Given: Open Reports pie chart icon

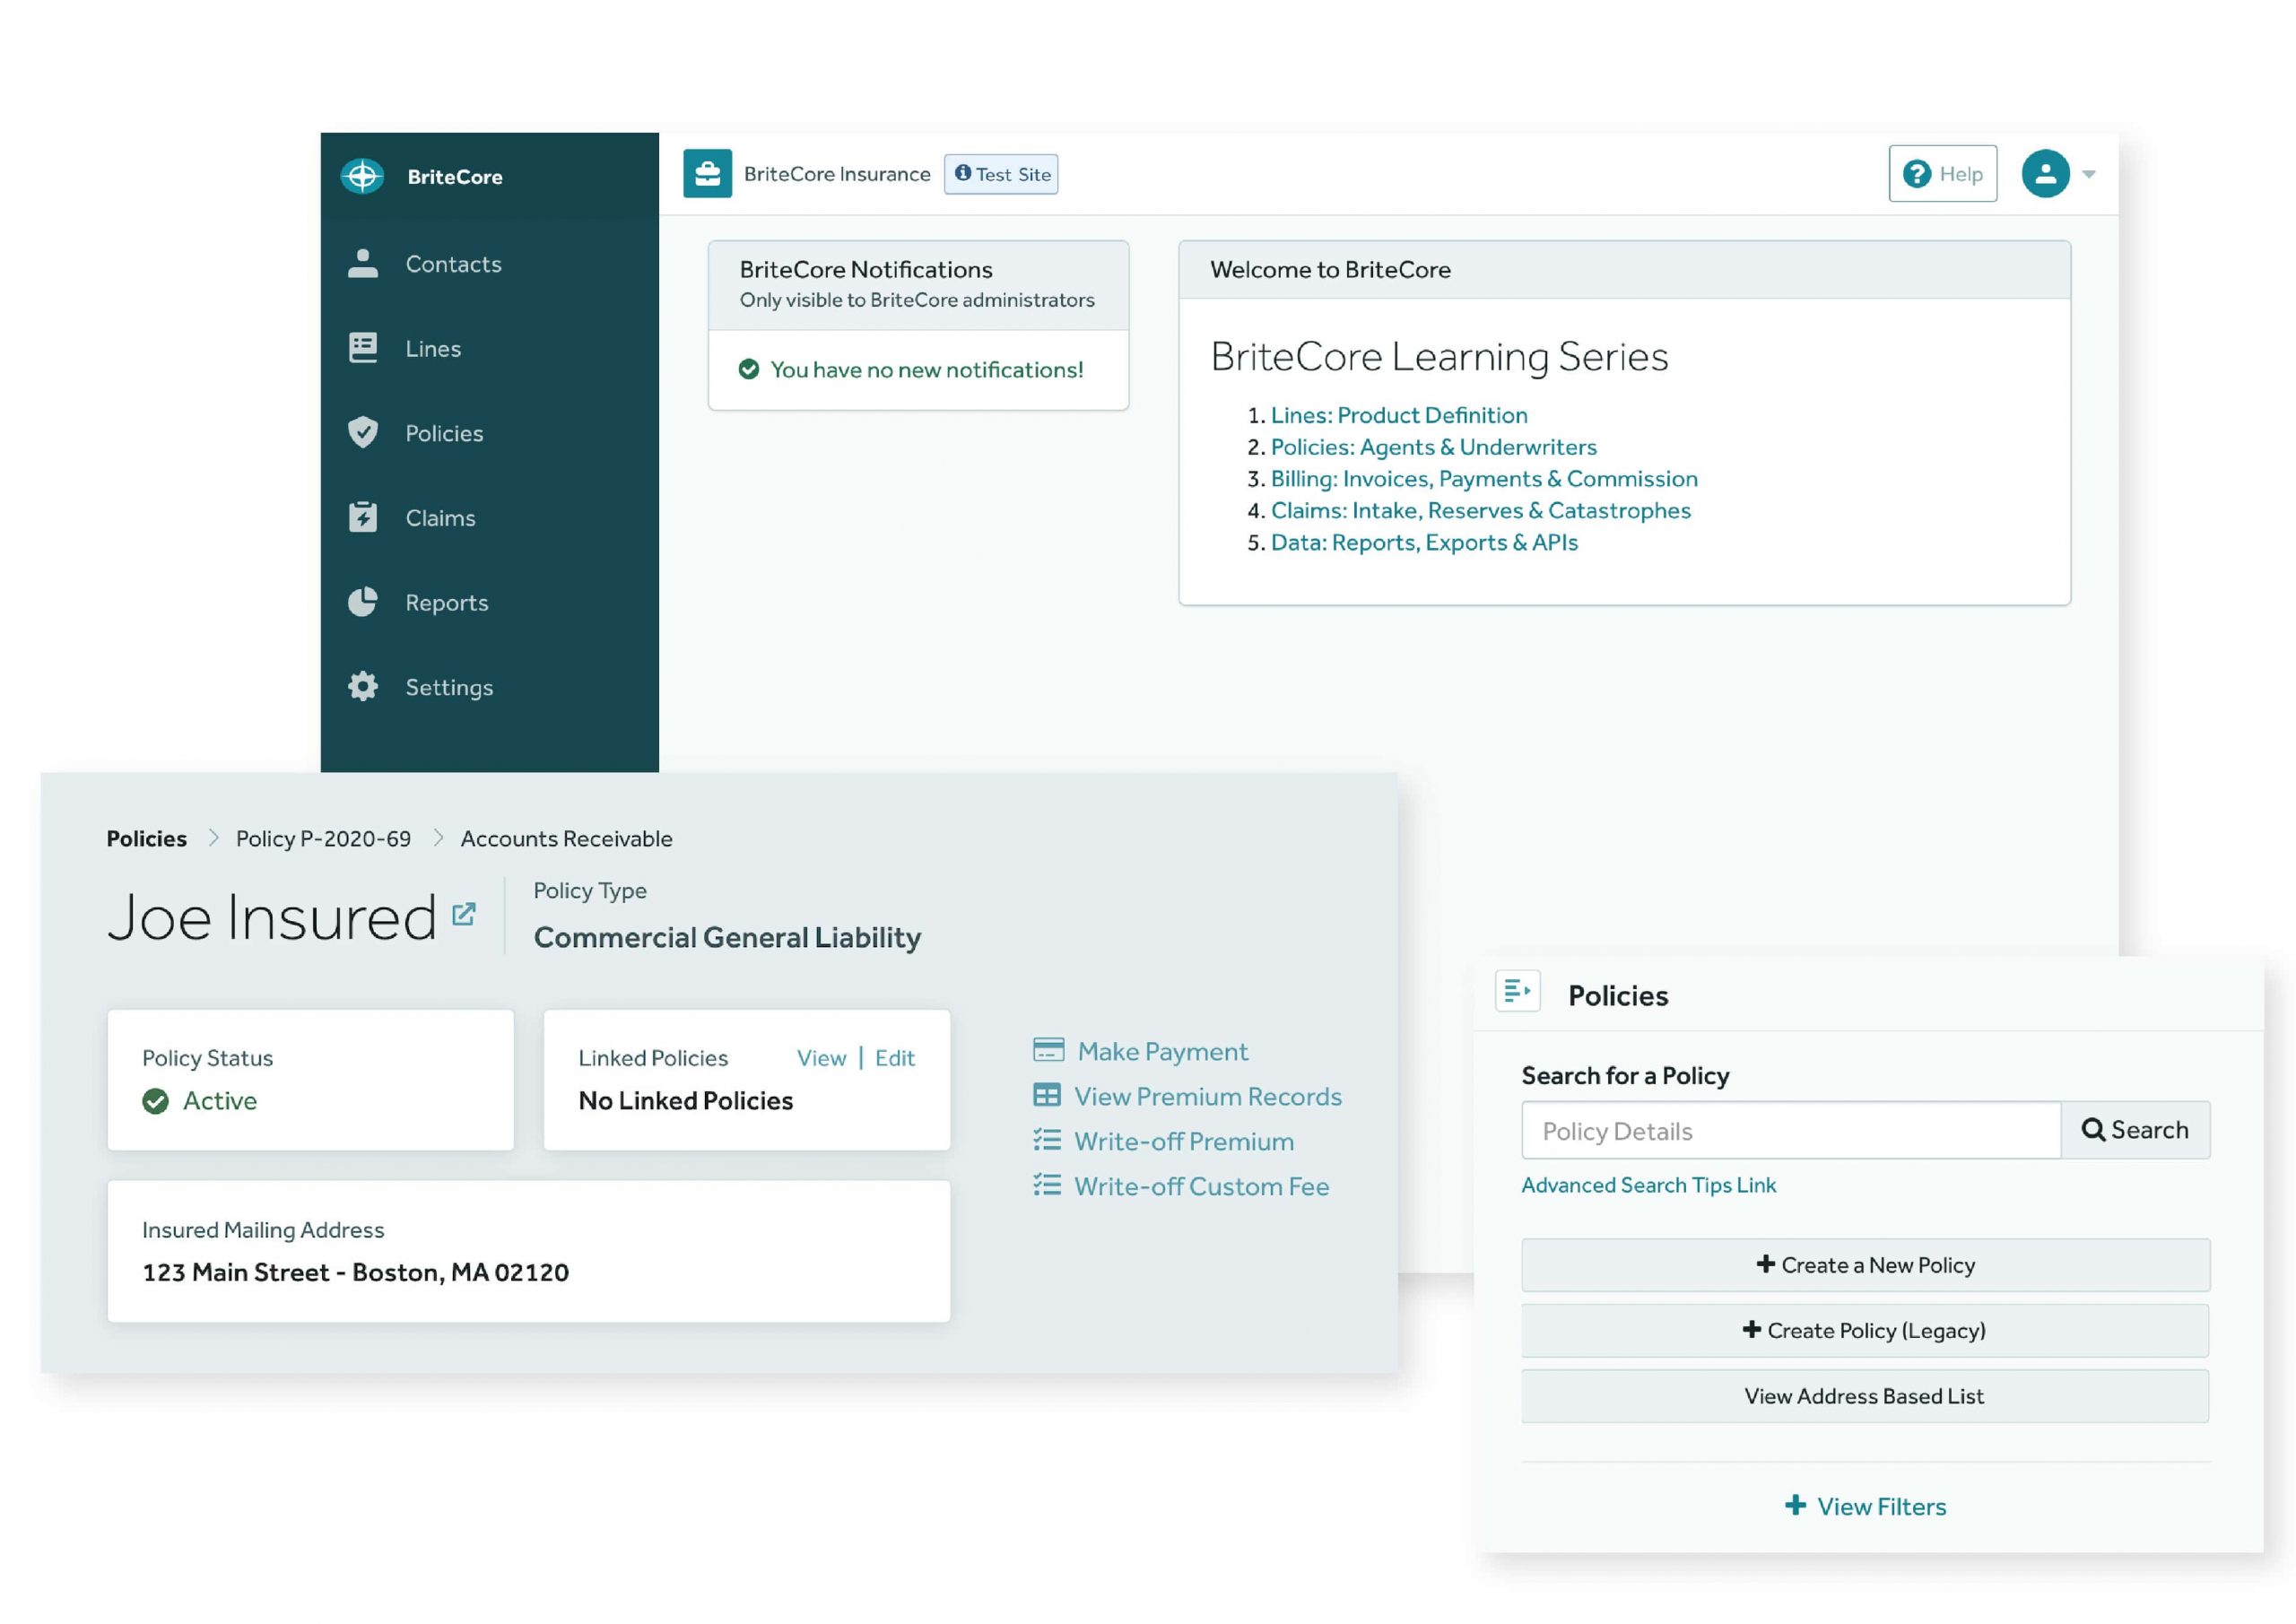Looking at the screenshot, I should [362, 602].
